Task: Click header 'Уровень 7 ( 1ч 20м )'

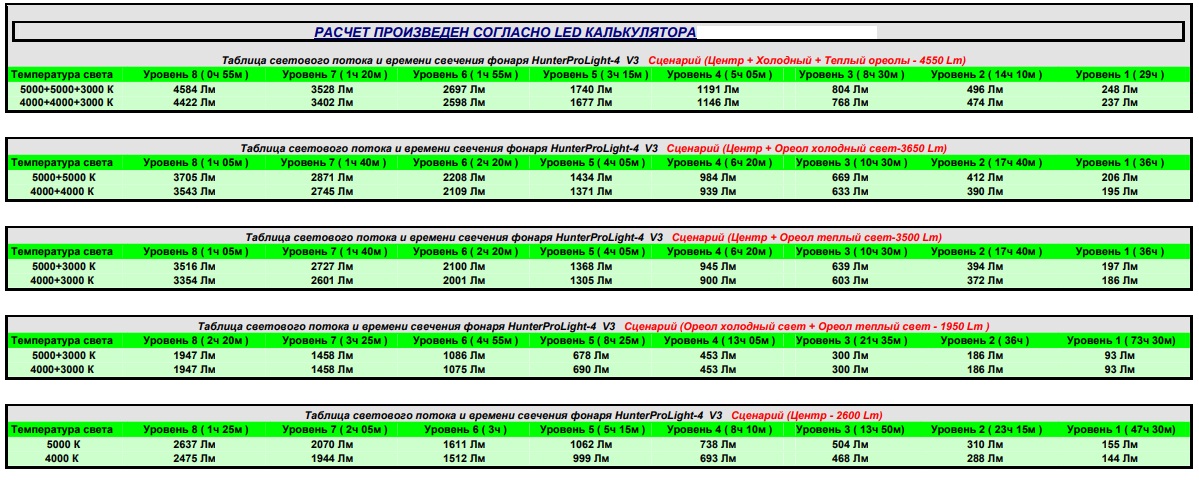Action: (x=334, y=74)
